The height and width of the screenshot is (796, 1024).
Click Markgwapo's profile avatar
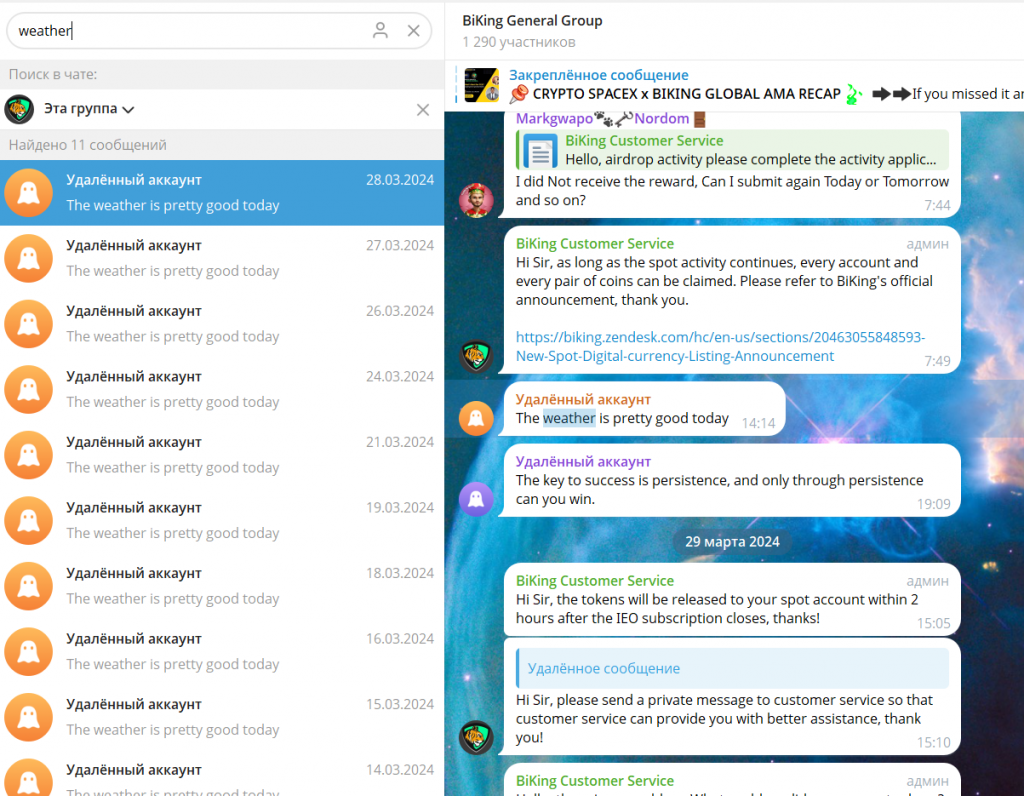click(x=476, y=200)
